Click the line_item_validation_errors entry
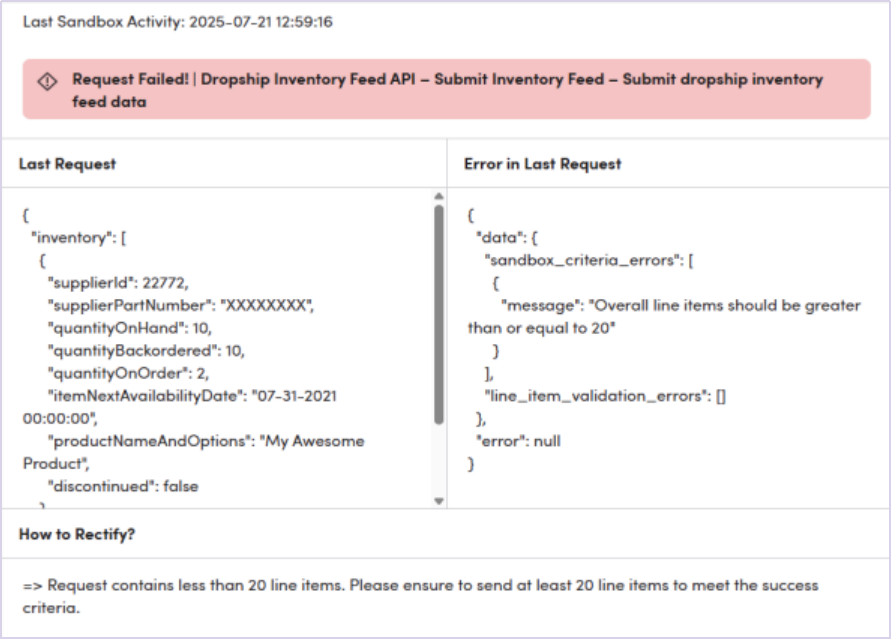The width and height of the screenshot is (891, 639). [604, 396]
